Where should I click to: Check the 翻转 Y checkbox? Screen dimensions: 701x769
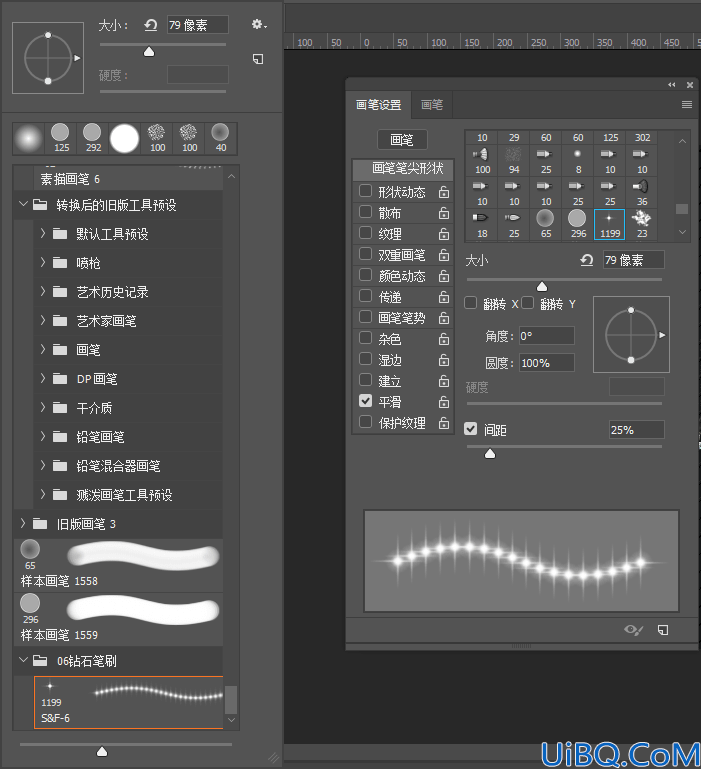click(527, 303)
